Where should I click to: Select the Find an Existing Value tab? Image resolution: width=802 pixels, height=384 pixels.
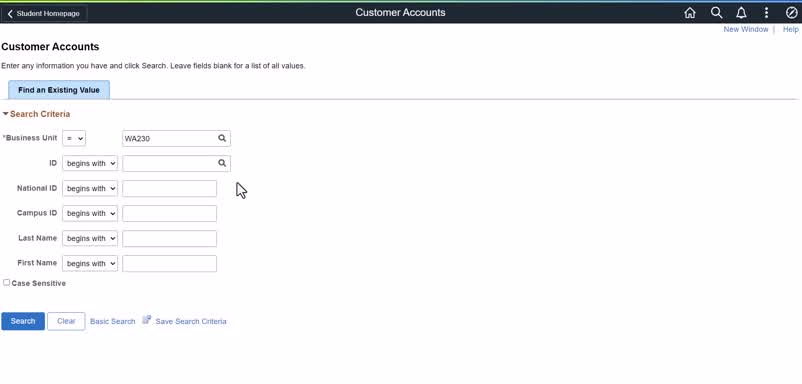(x=59, y=90)
